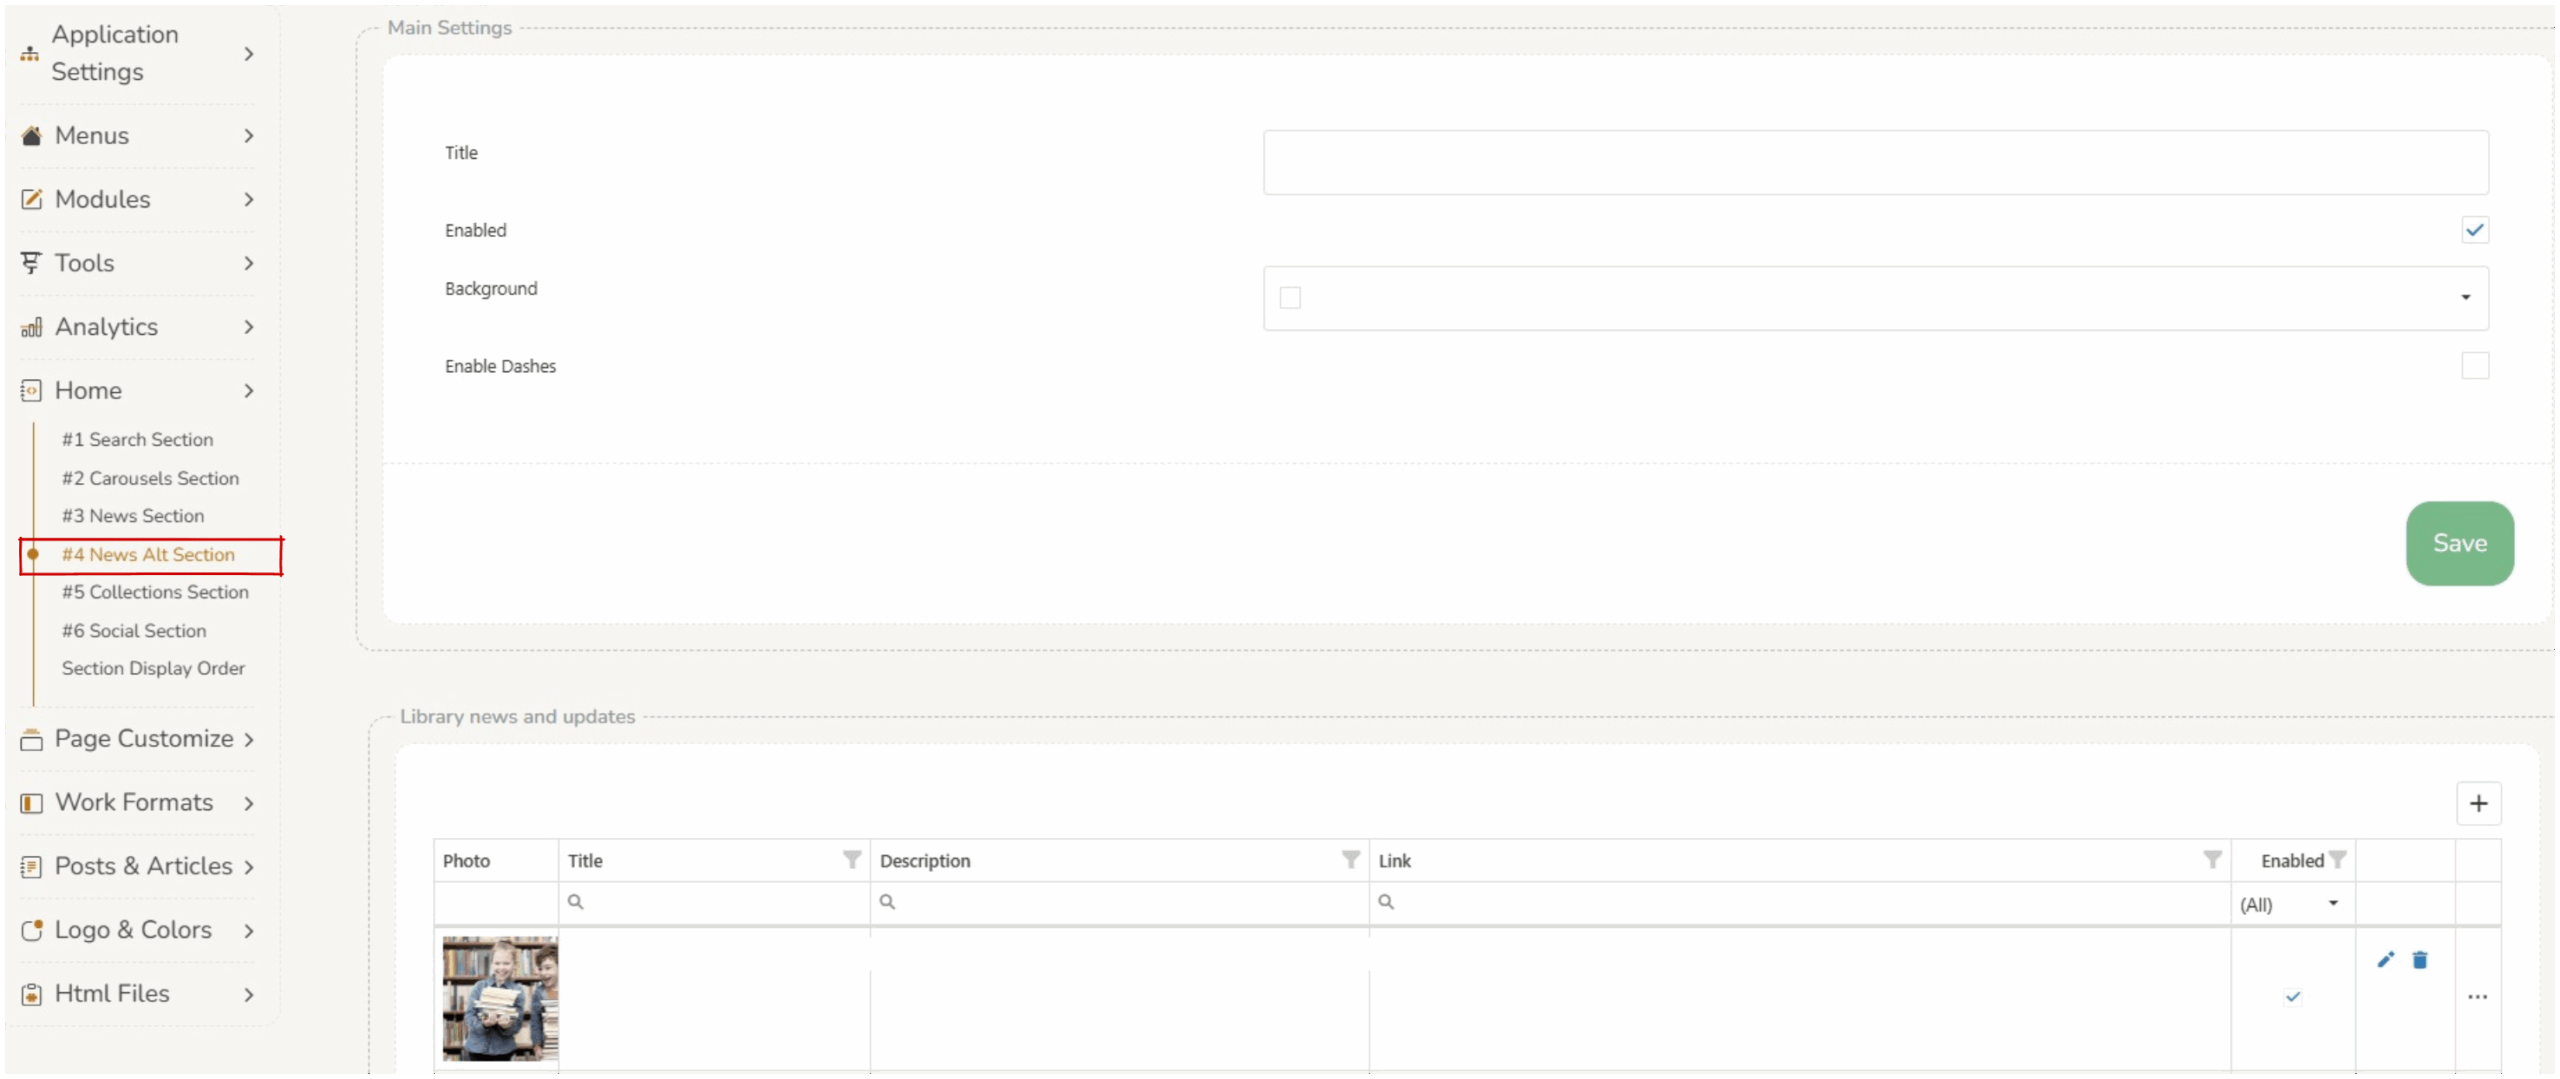Click the Enabled column filter icon

pos(2337,860)
